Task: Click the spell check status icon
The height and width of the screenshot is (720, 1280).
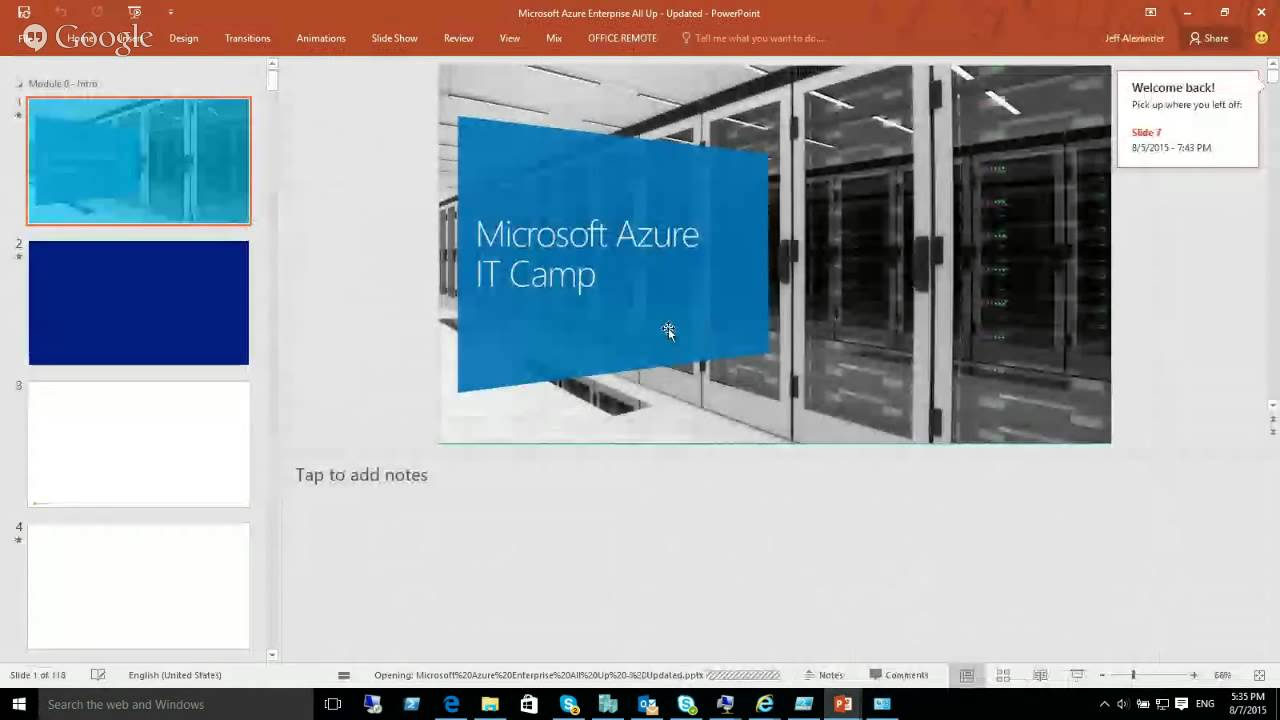Action: (x=98, y=675)
